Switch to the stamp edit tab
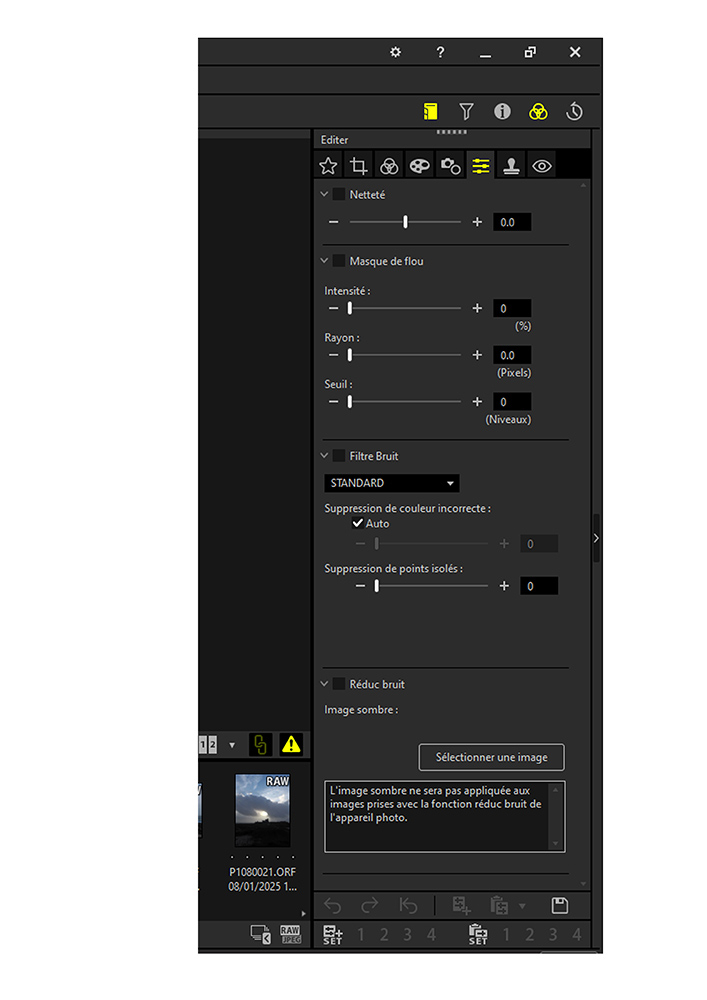The height and width of the screenshot is (1000, 707). (x=511, y=166)
